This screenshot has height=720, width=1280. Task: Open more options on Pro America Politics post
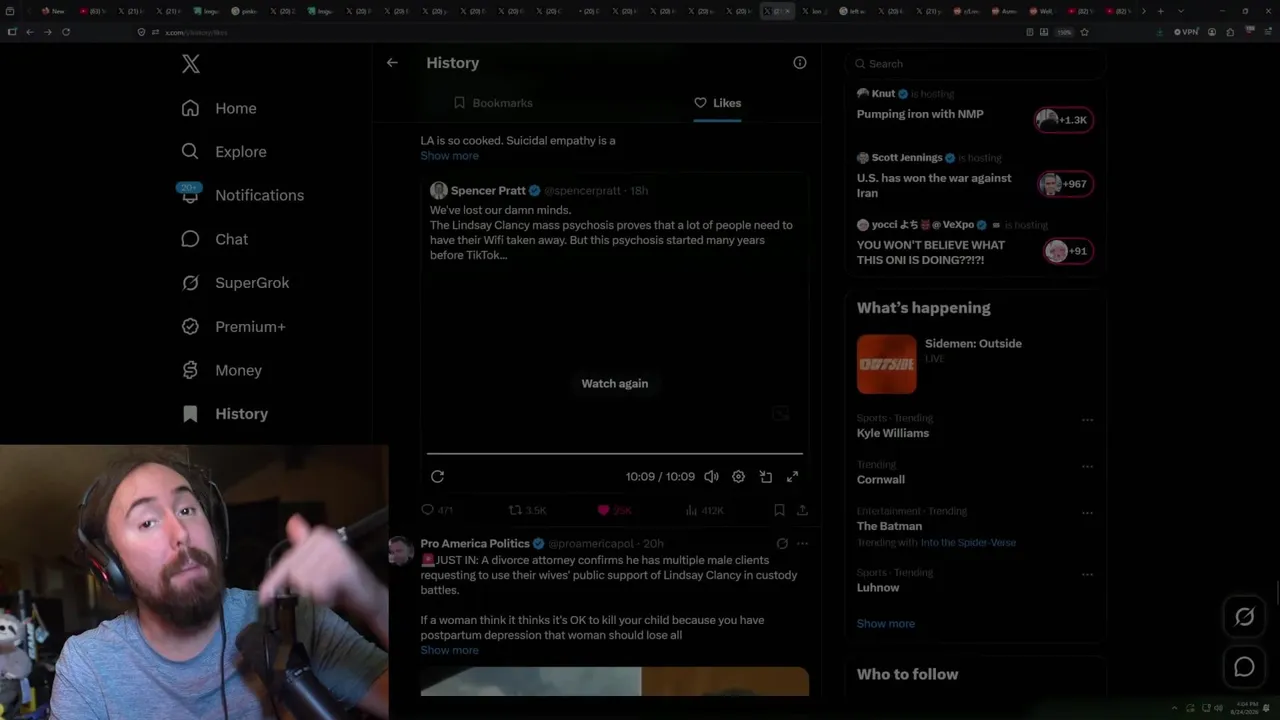[x=802, y=544]
